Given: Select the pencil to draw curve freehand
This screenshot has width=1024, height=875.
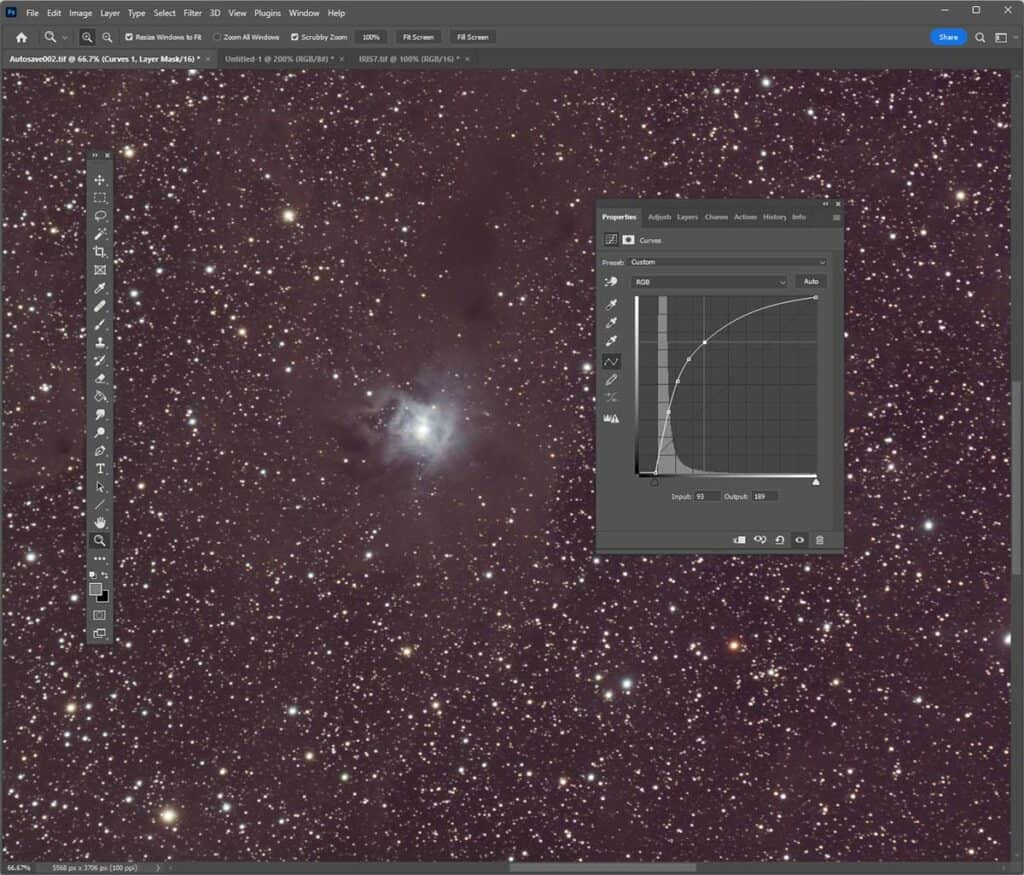Looking at the screenshot, I should point(610,380).
